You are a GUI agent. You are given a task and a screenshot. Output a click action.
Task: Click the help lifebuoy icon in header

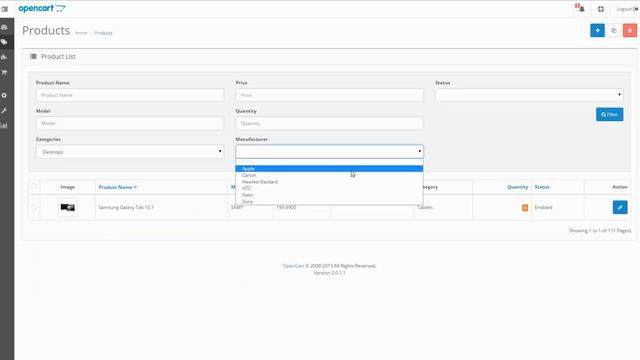[601, 9]
